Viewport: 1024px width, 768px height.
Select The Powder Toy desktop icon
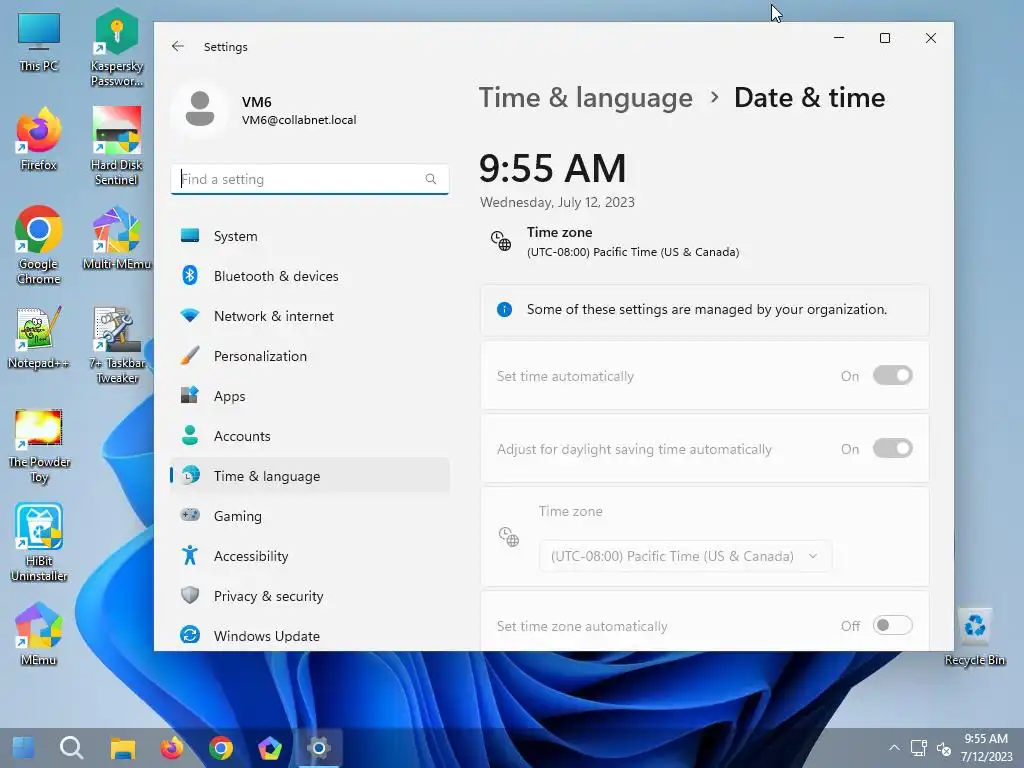coord(39,445)
